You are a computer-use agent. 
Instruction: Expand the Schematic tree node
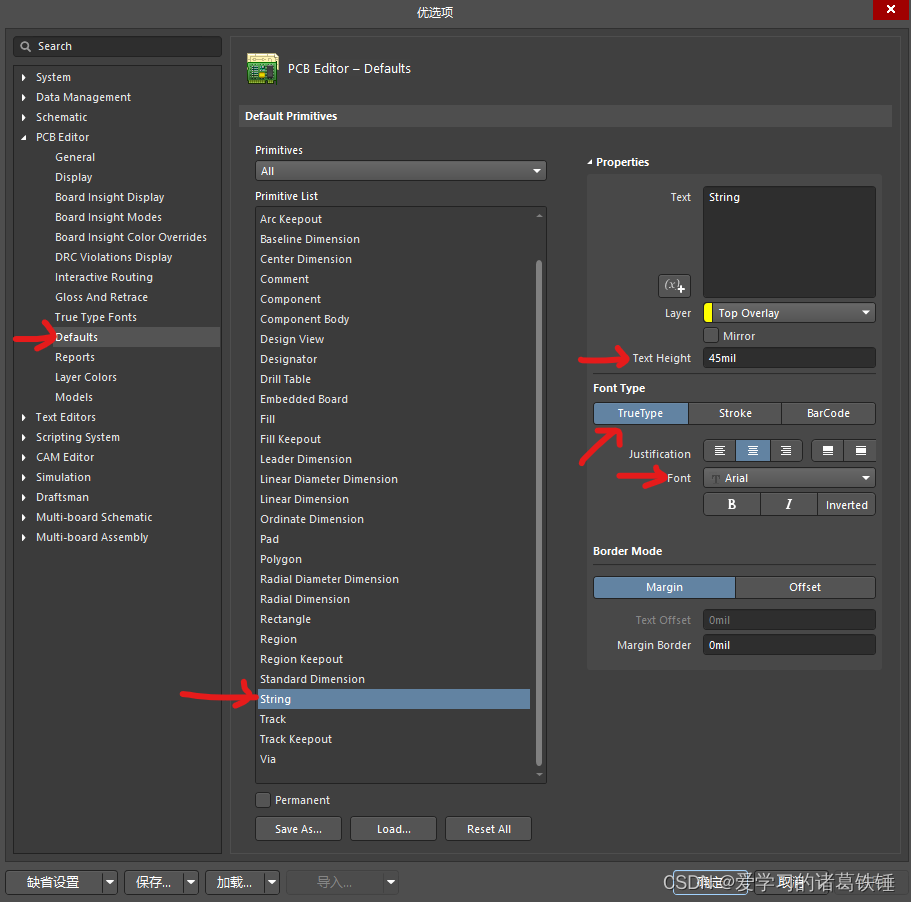tap(24, 117)
